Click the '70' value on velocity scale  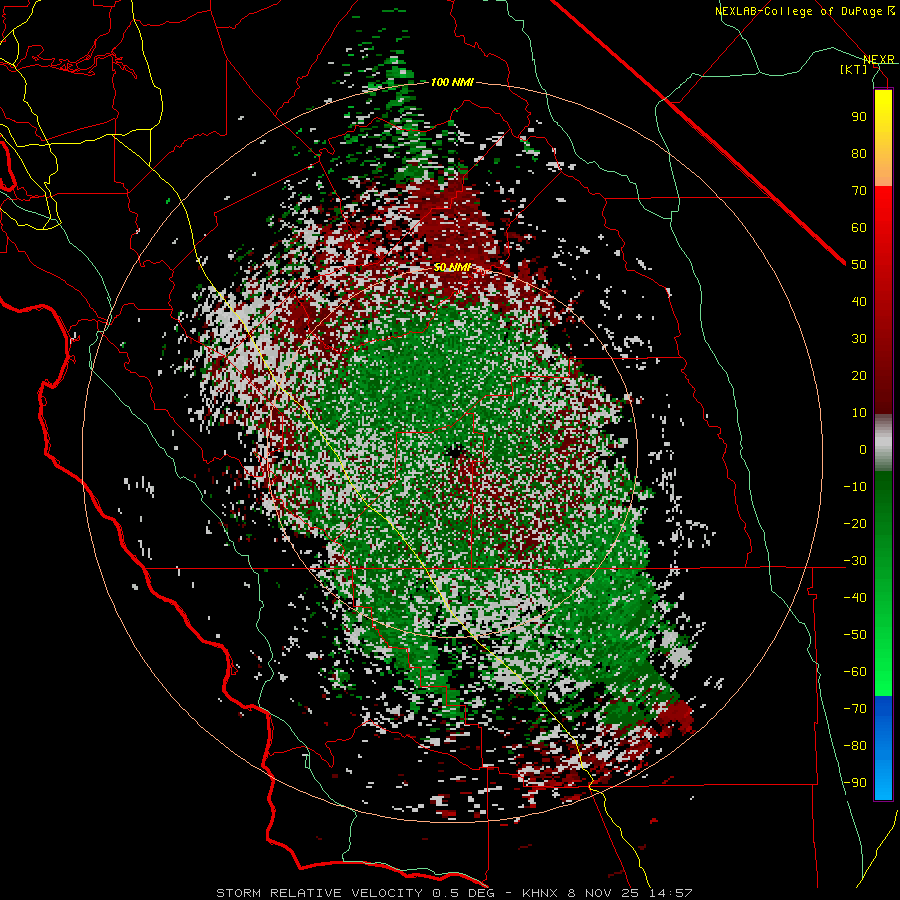(x=859, y=191)
